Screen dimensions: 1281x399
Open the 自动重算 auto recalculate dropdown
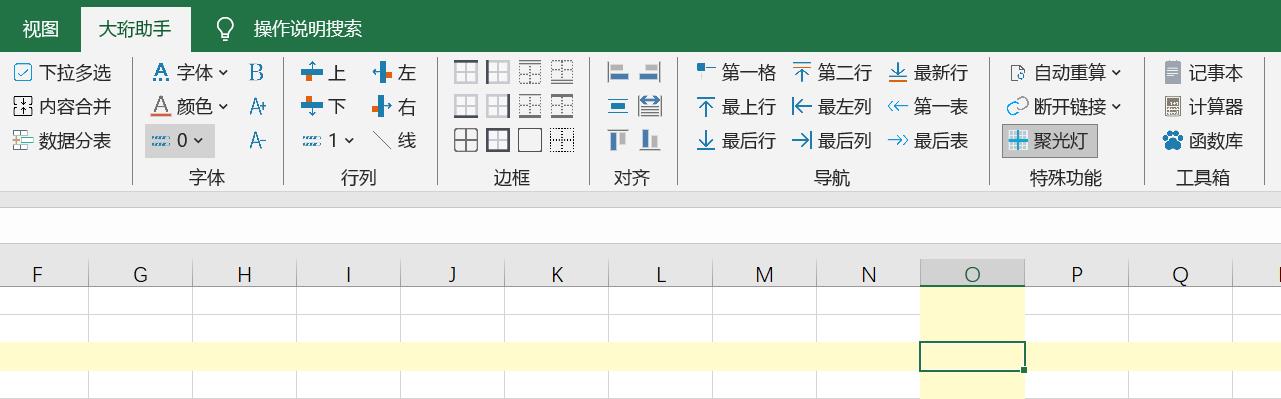(1065, 73)
